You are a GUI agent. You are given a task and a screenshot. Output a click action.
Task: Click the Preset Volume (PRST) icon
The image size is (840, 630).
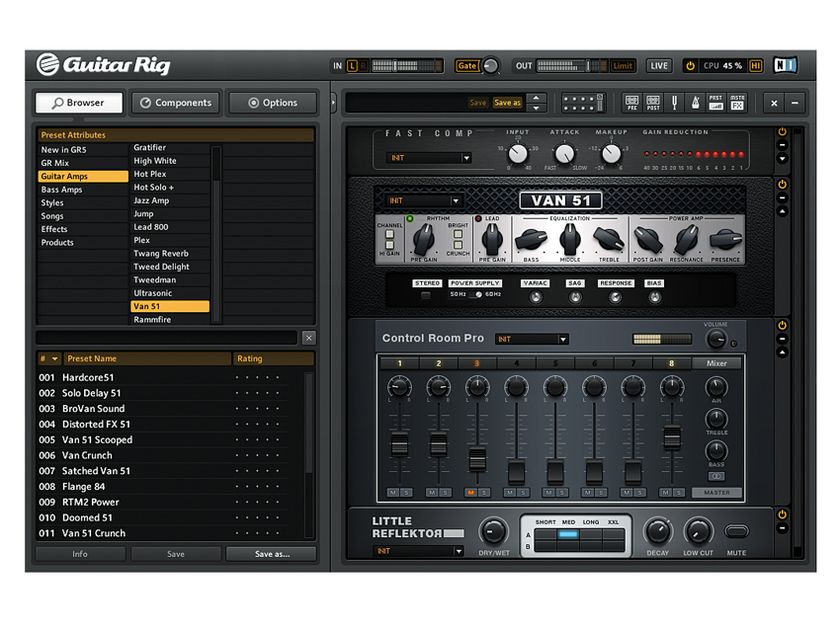pos(716,102)
